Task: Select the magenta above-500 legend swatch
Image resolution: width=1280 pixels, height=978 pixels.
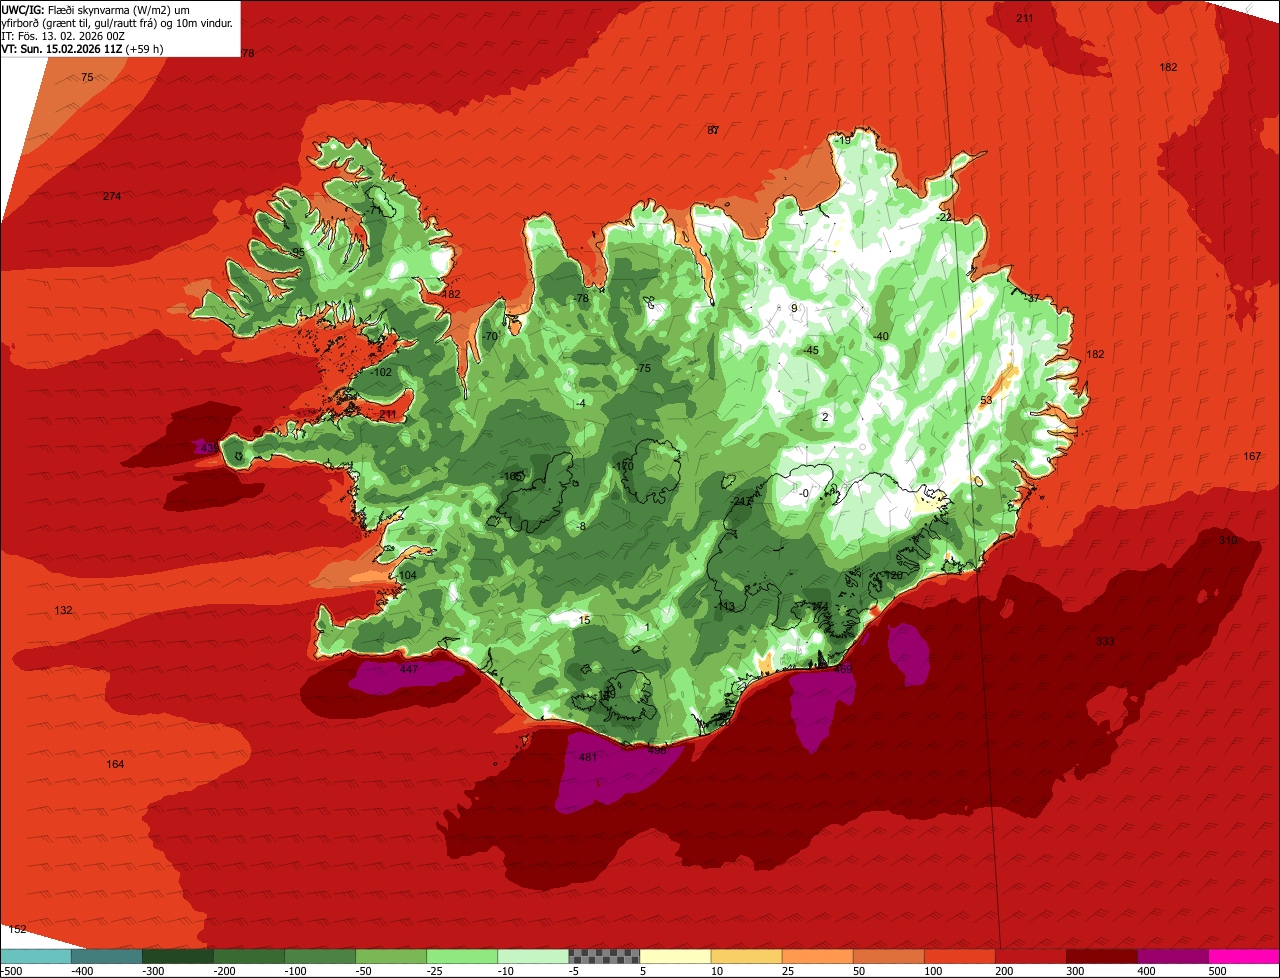Action: tap(1244, 956)
